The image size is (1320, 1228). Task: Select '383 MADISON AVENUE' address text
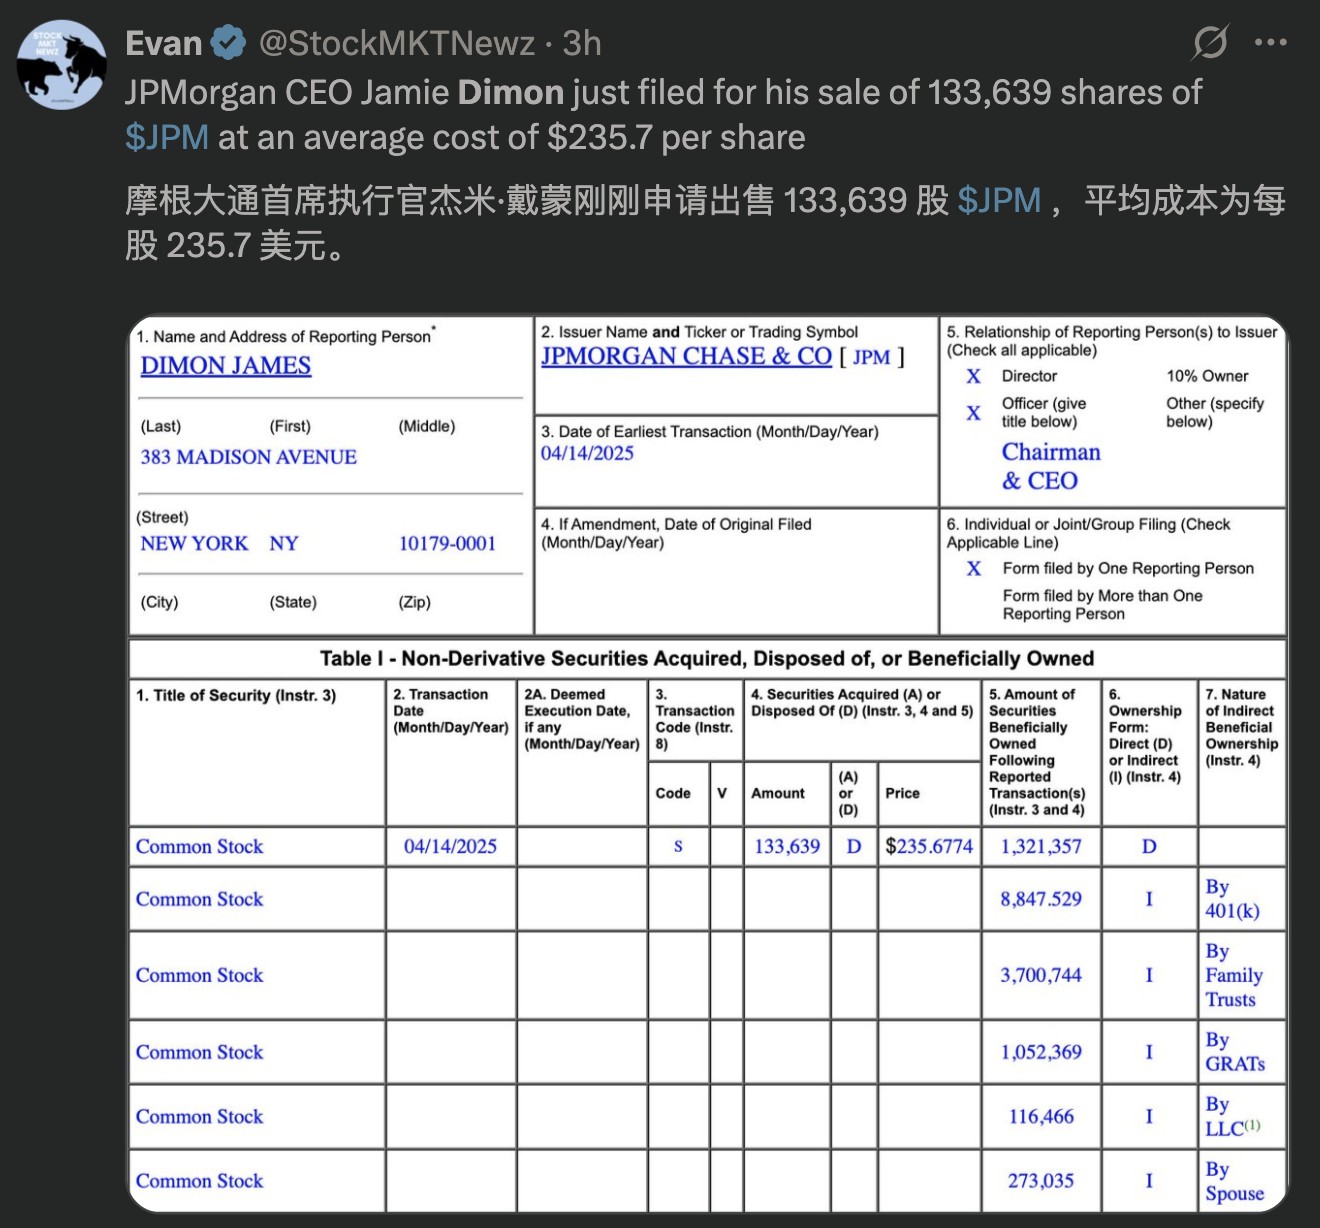pyautogui.click(x=248, y=457)
